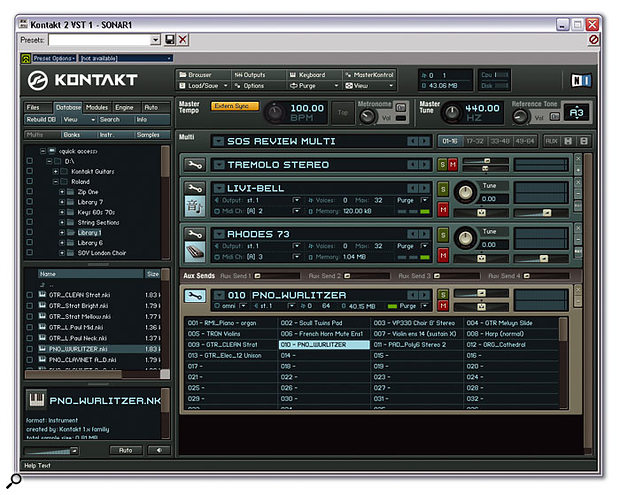Mute the RHODES 73 instrument
Screen dimensions: 620x495
(443, 255)
